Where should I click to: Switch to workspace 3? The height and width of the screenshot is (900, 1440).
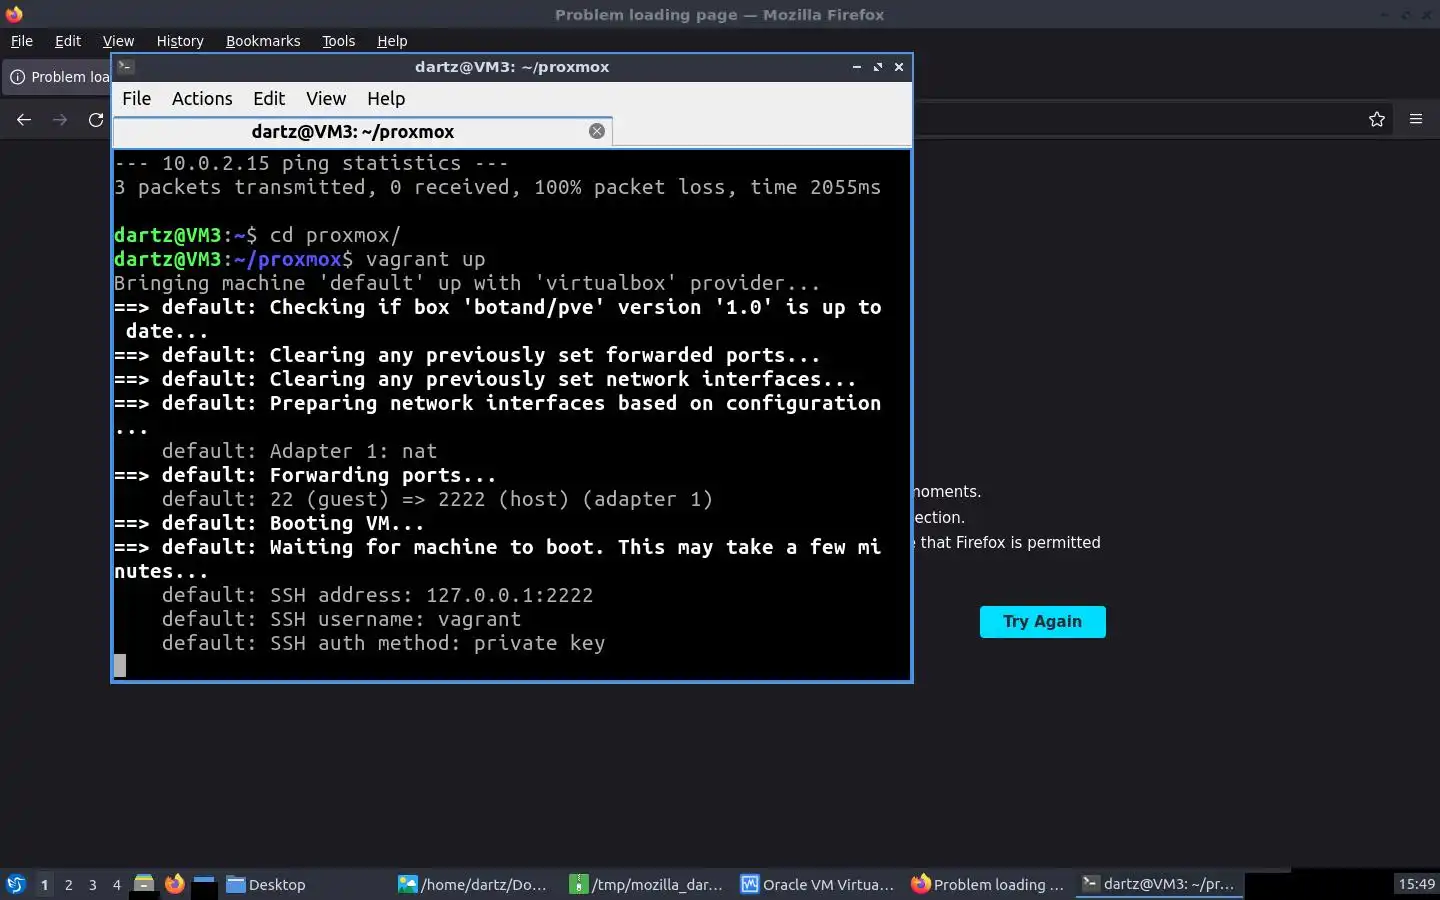pyautogui.click(x=93, y=884)
